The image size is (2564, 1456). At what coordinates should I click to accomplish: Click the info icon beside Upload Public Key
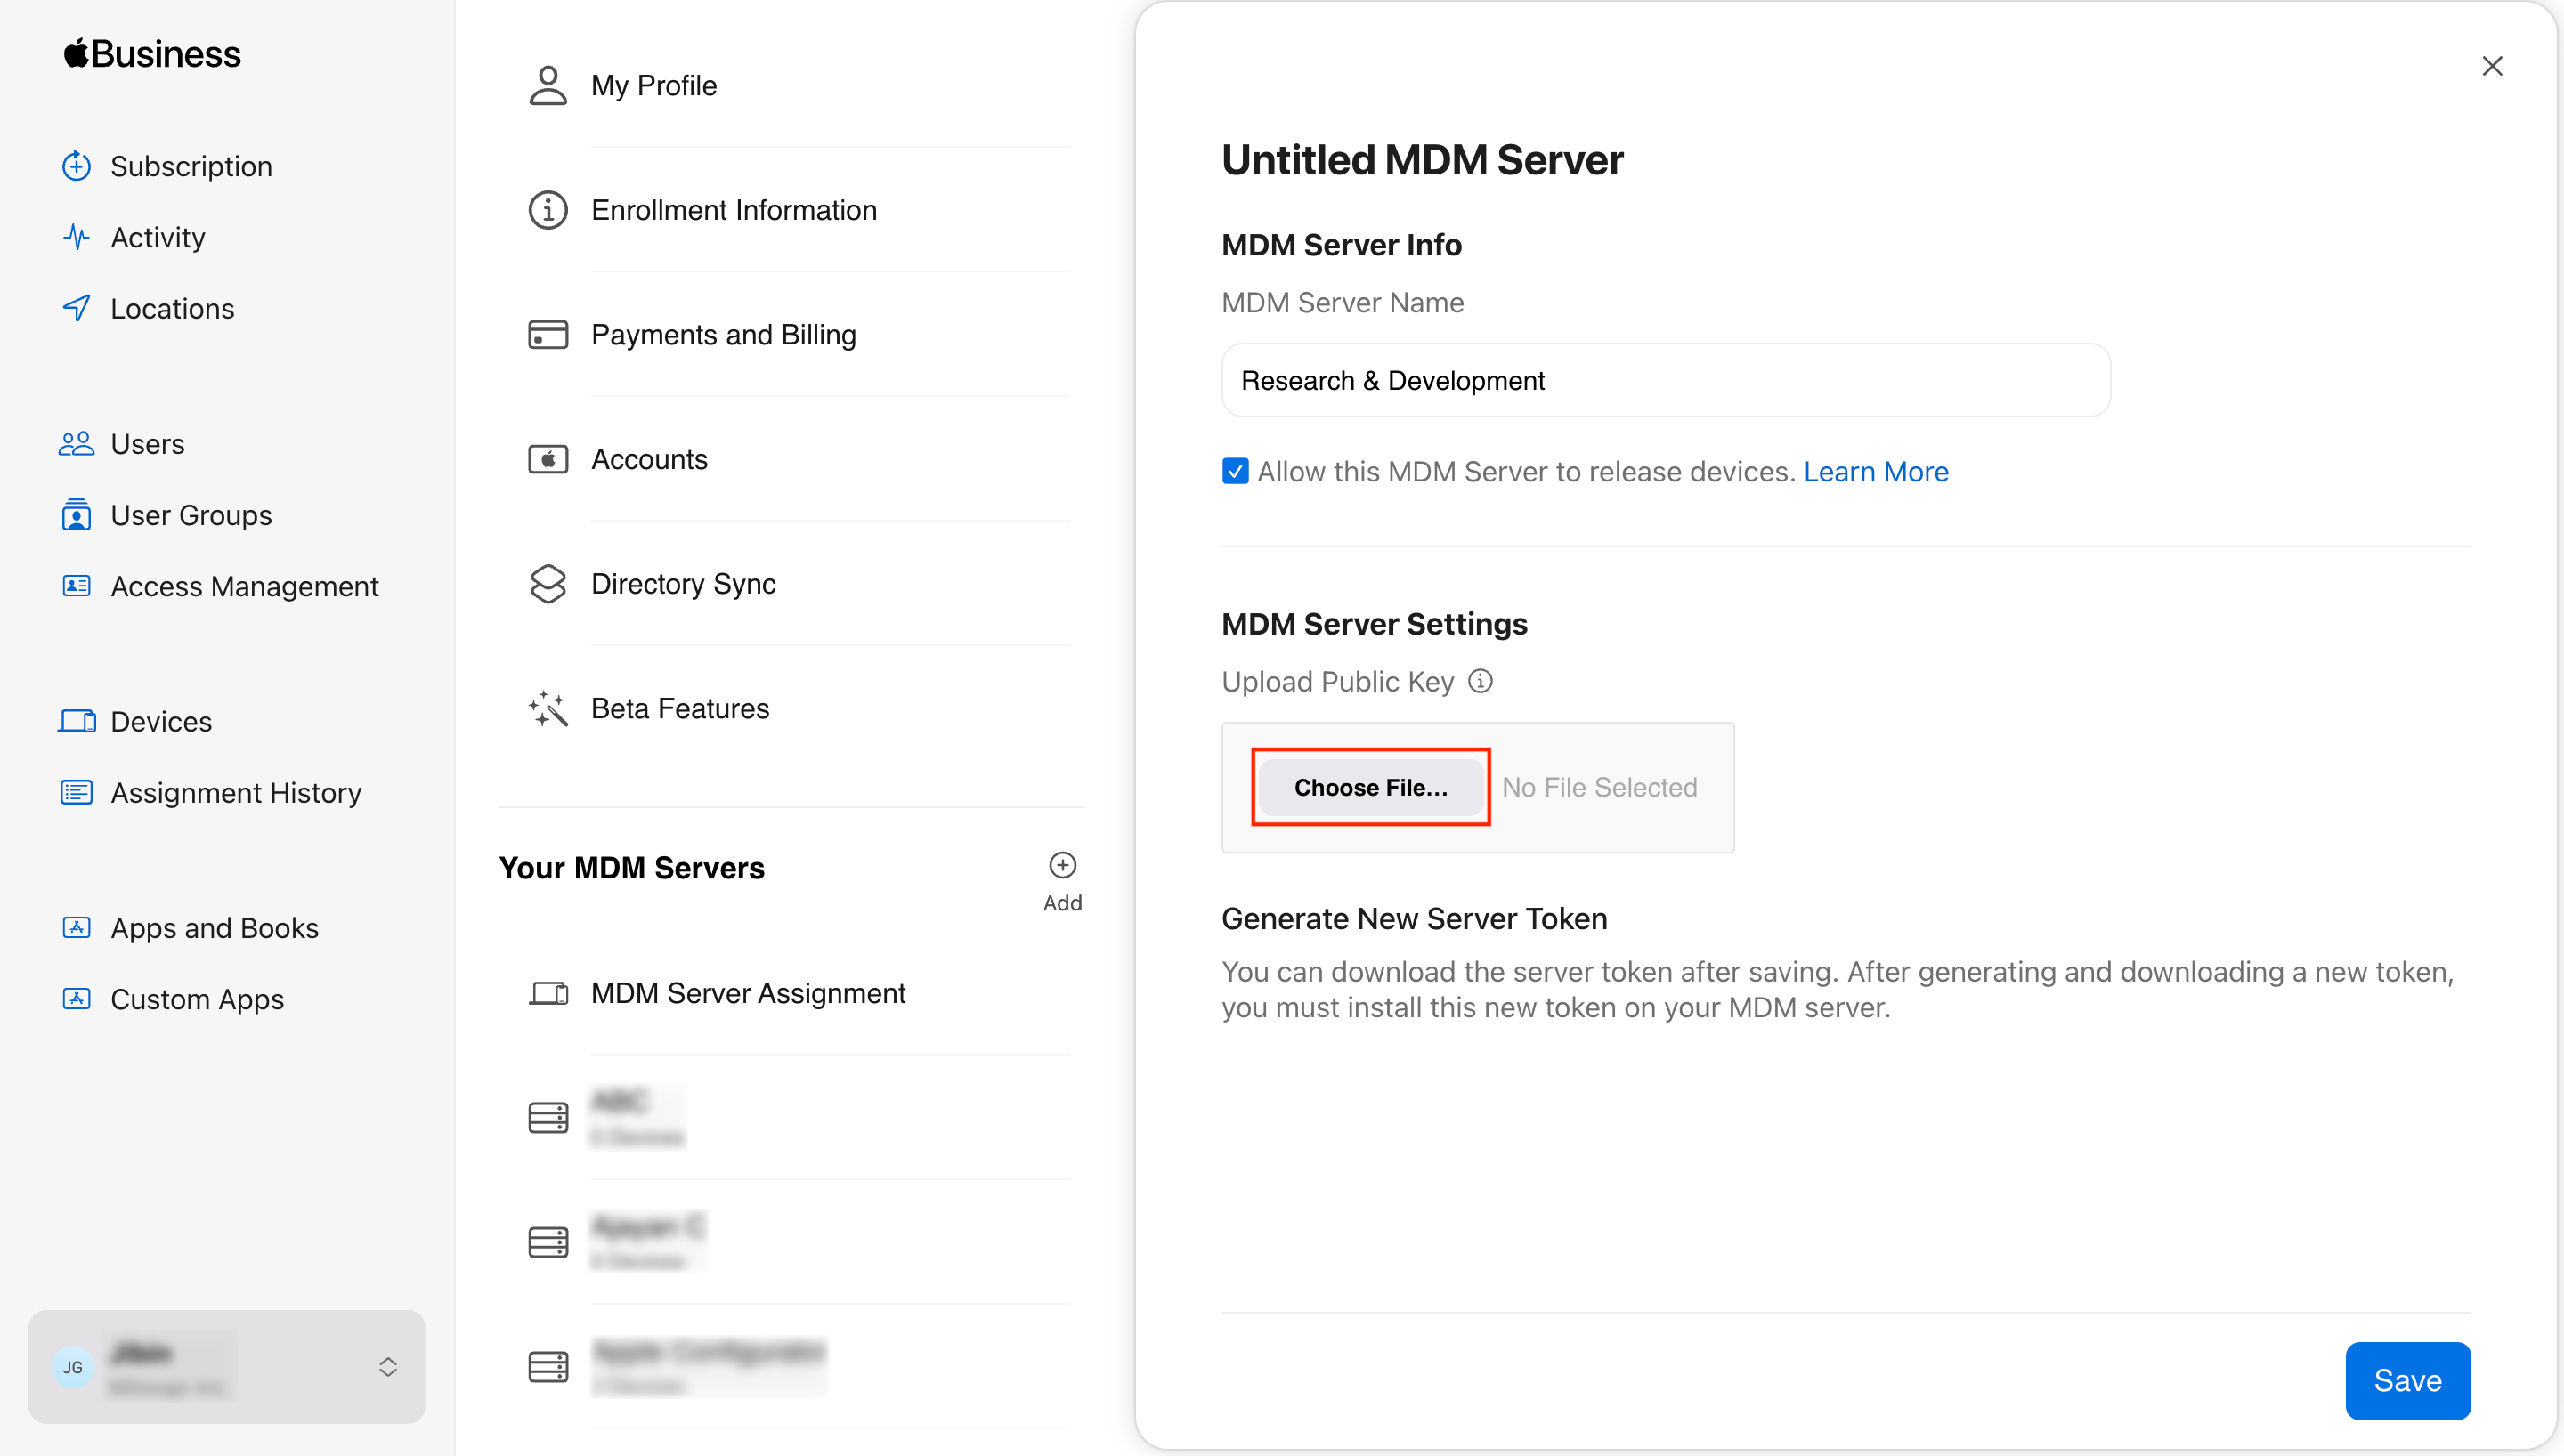(1480, 681)
